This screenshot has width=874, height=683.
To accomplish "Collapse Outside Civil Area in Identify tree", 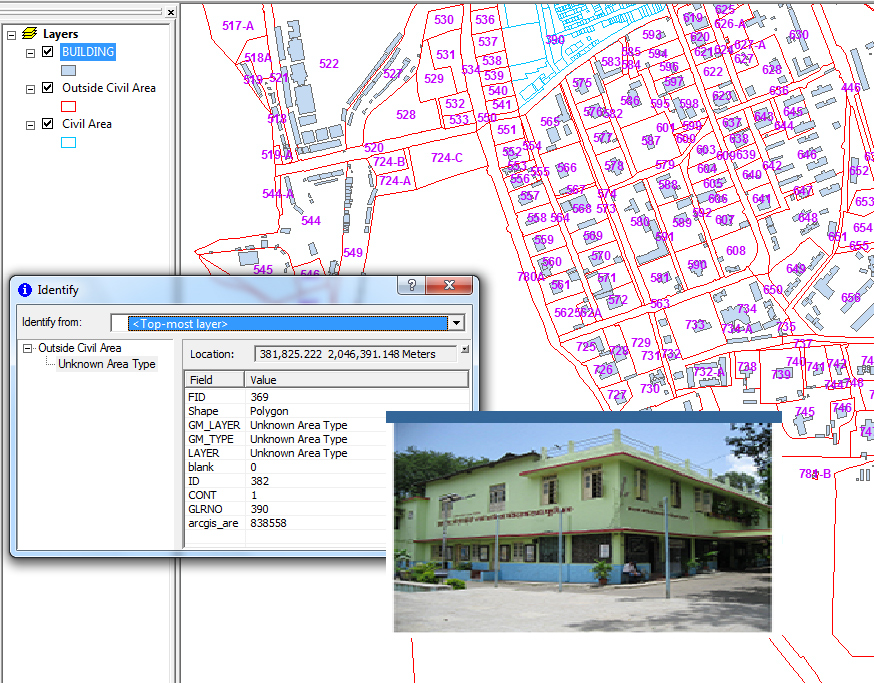I will click(x=27, y=348).
